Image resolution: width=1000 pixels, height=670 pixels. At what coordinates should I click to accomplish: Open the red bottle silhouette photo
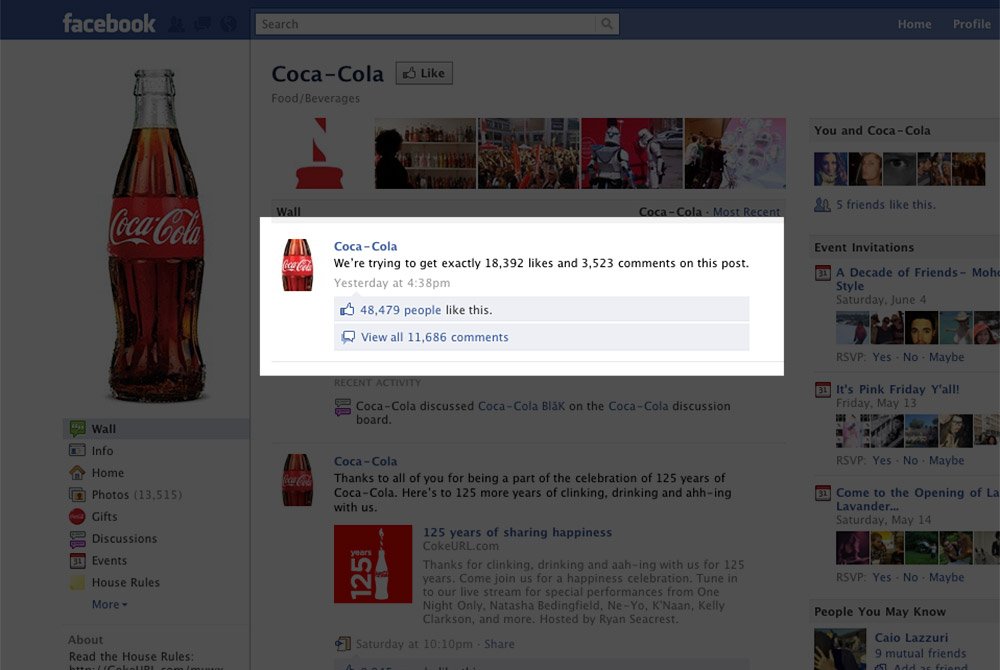click(x=320, y=153)
